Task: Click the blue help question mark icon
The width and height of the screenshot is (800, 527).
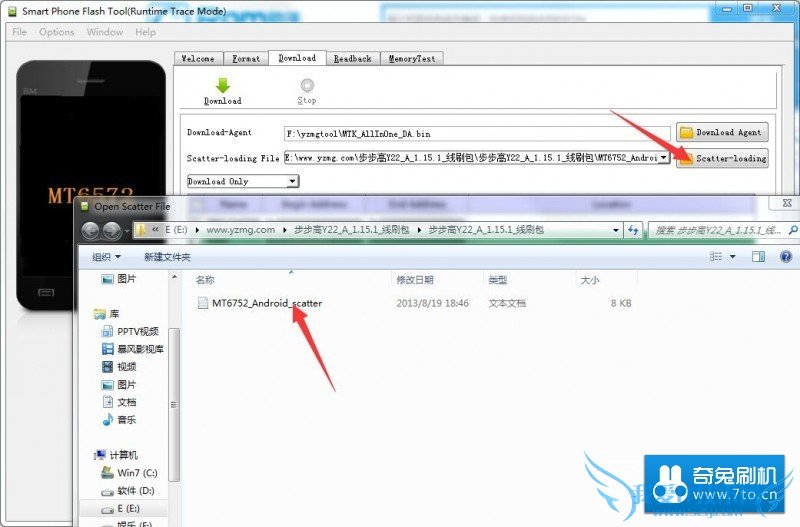Action: [786, 257]
